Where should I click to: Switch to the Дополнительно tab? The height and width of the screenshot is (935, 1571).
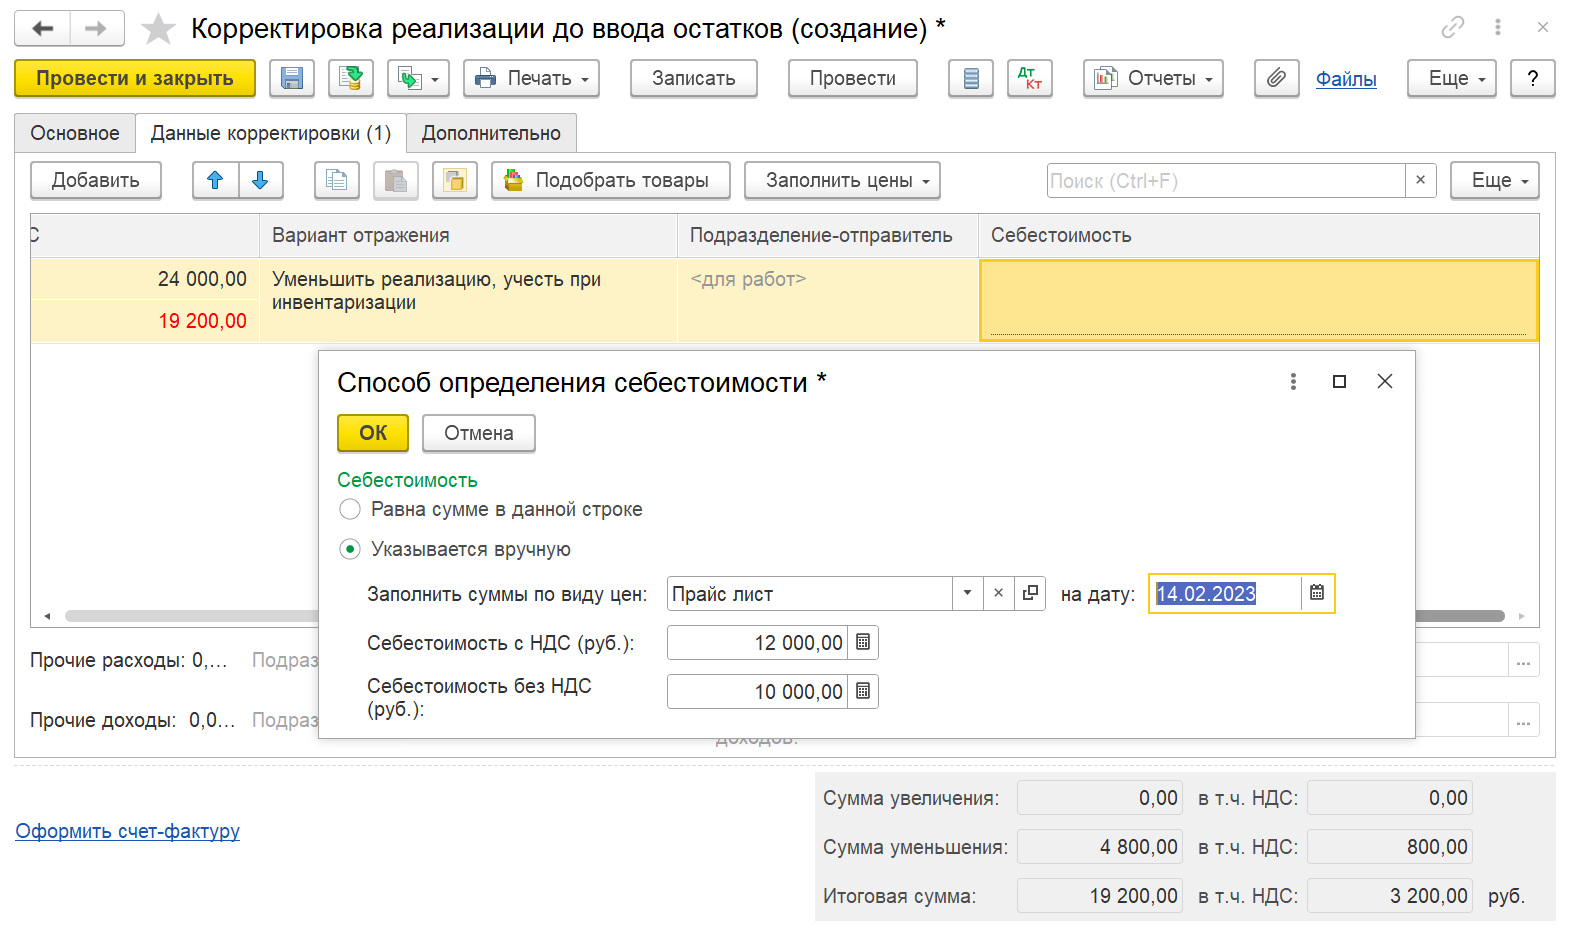tap(491, 133)
